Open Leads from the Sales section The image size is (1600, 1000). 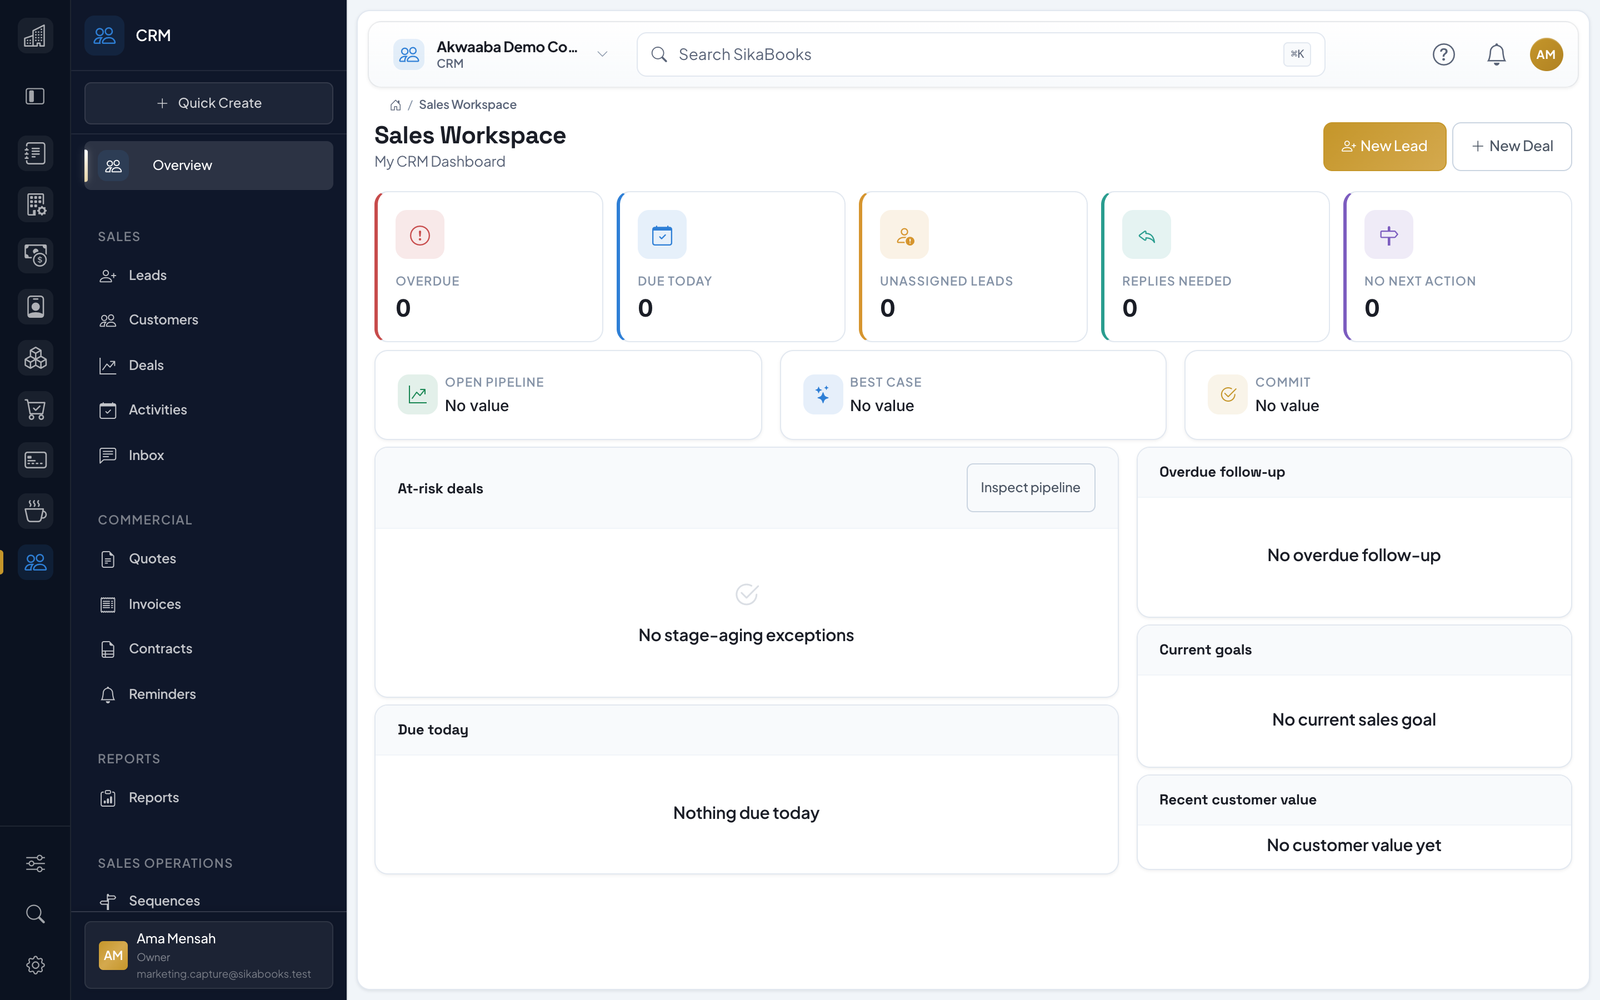209,275
